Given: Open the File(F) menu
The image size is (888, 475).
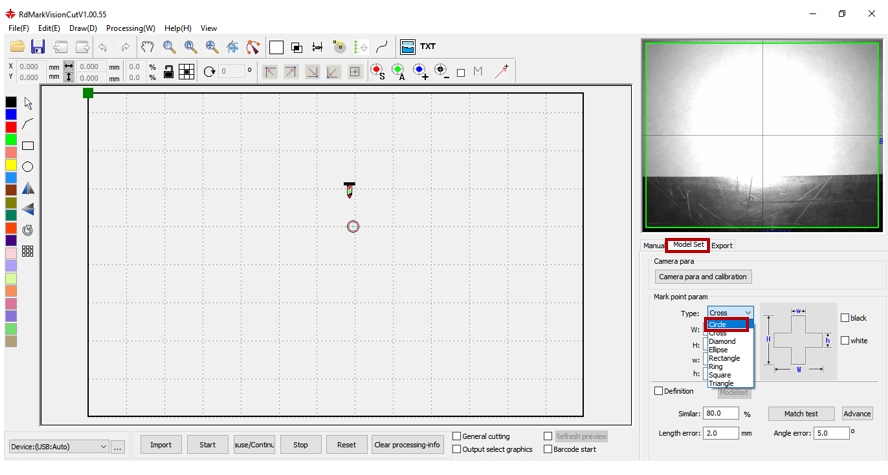Looking at the screenshot, I should tap(18, 28).
